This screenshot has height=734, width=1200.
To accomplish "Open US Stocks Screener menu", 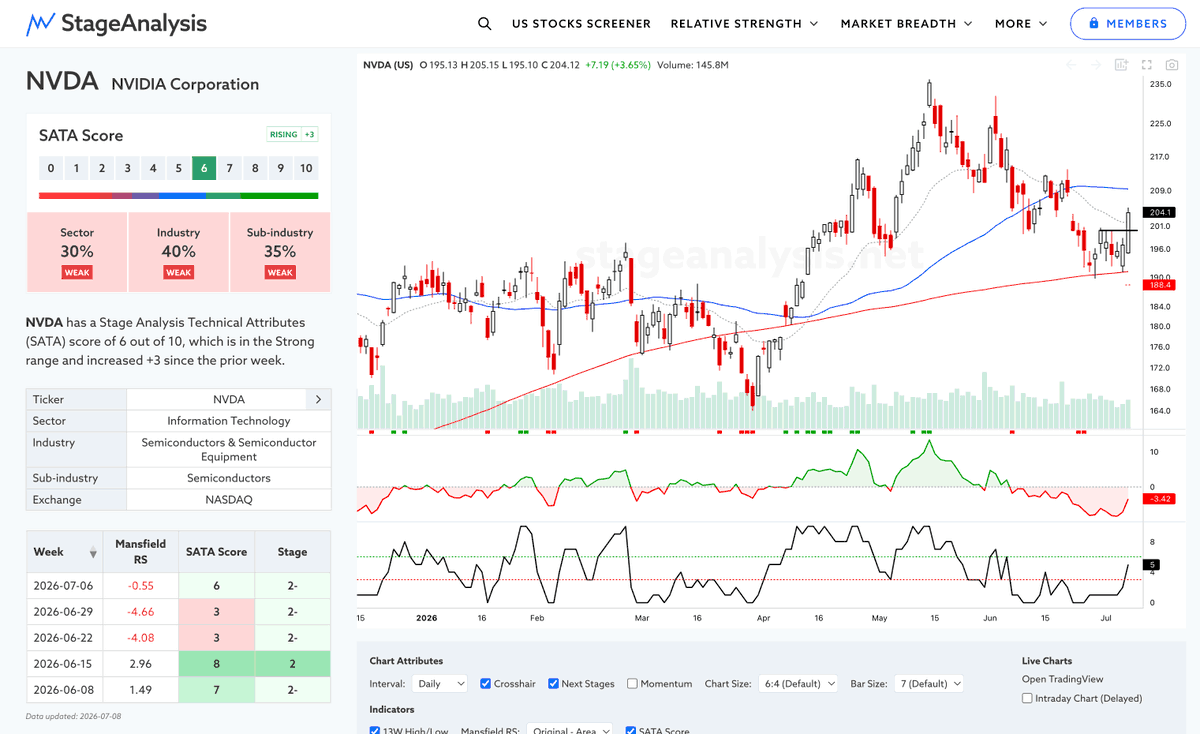I will tap(581, 23).
